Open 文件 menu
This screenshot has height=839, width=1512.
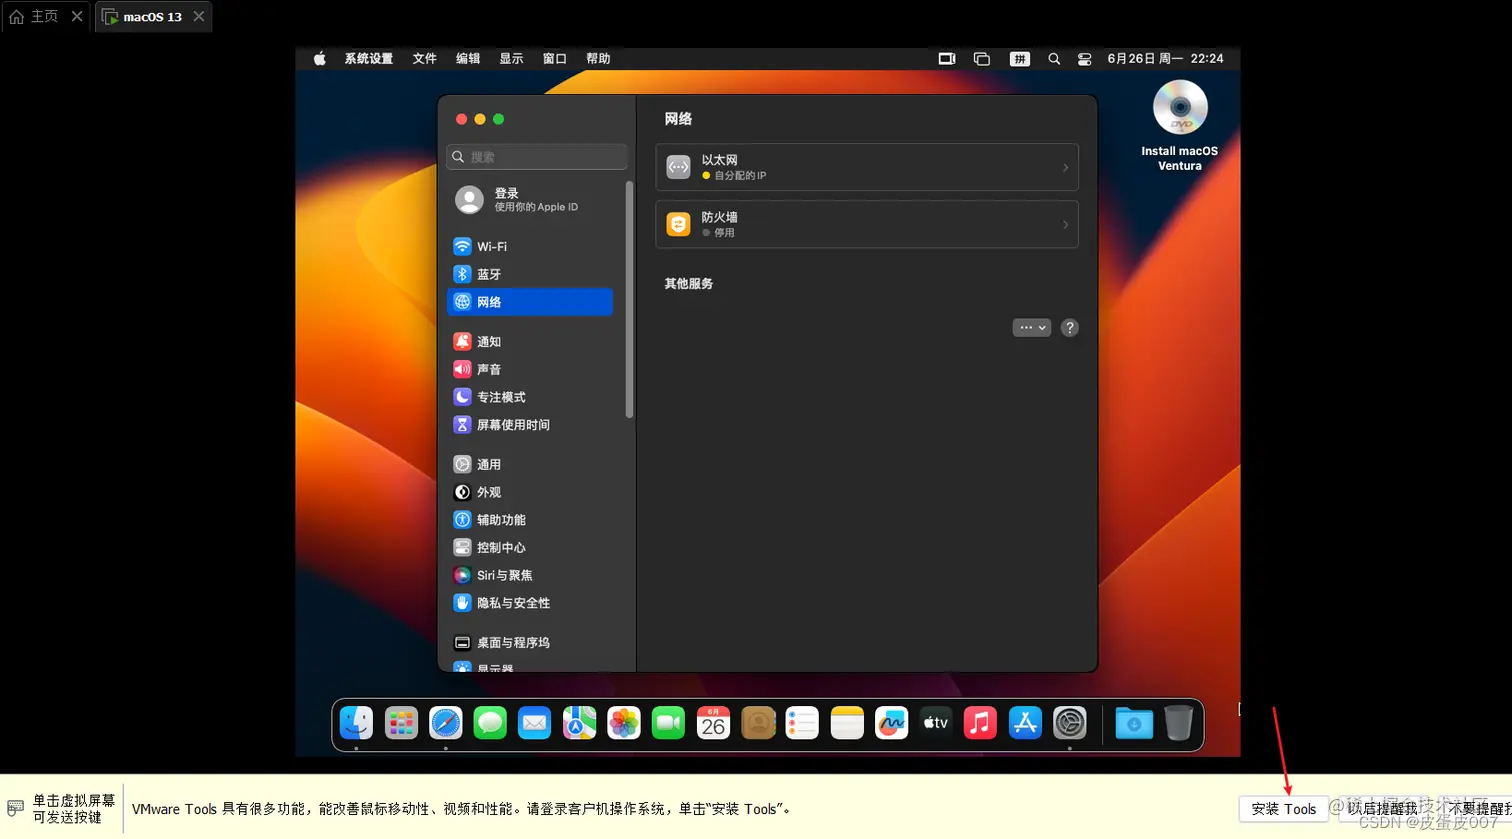pyautogui.click(x=425, y=59)
